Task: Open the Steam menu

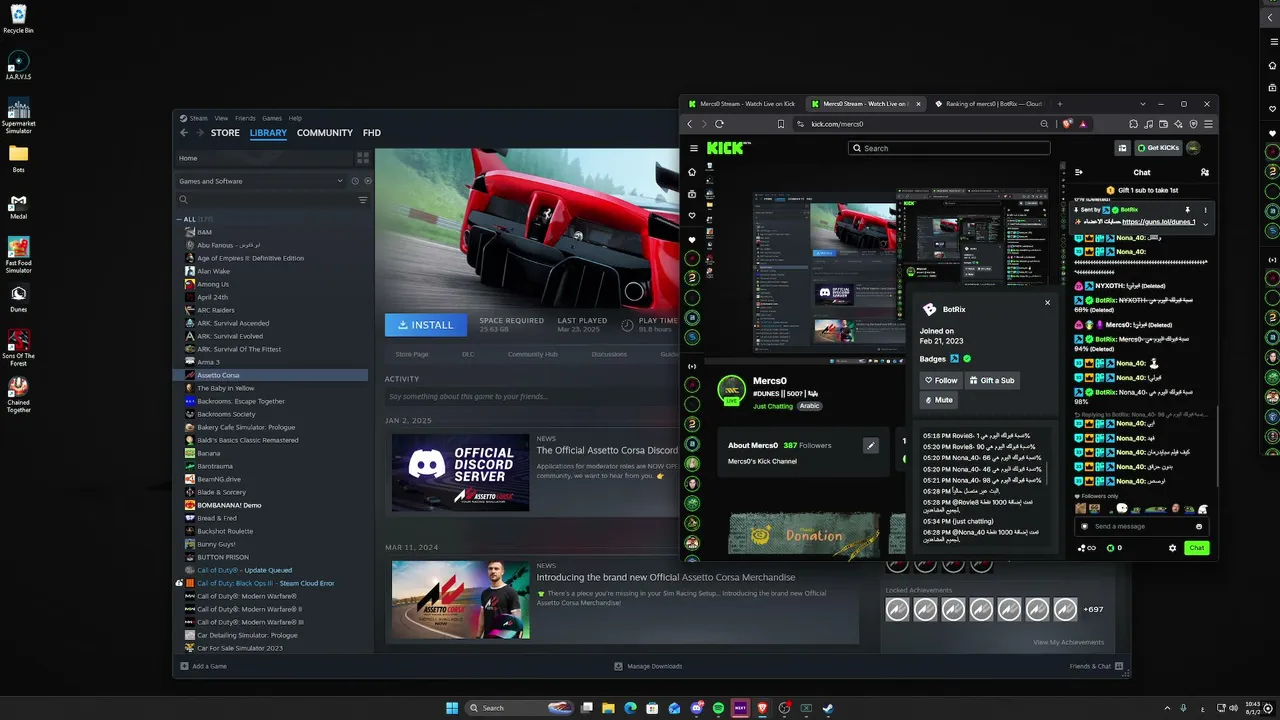Action: [x=198, y=118]
